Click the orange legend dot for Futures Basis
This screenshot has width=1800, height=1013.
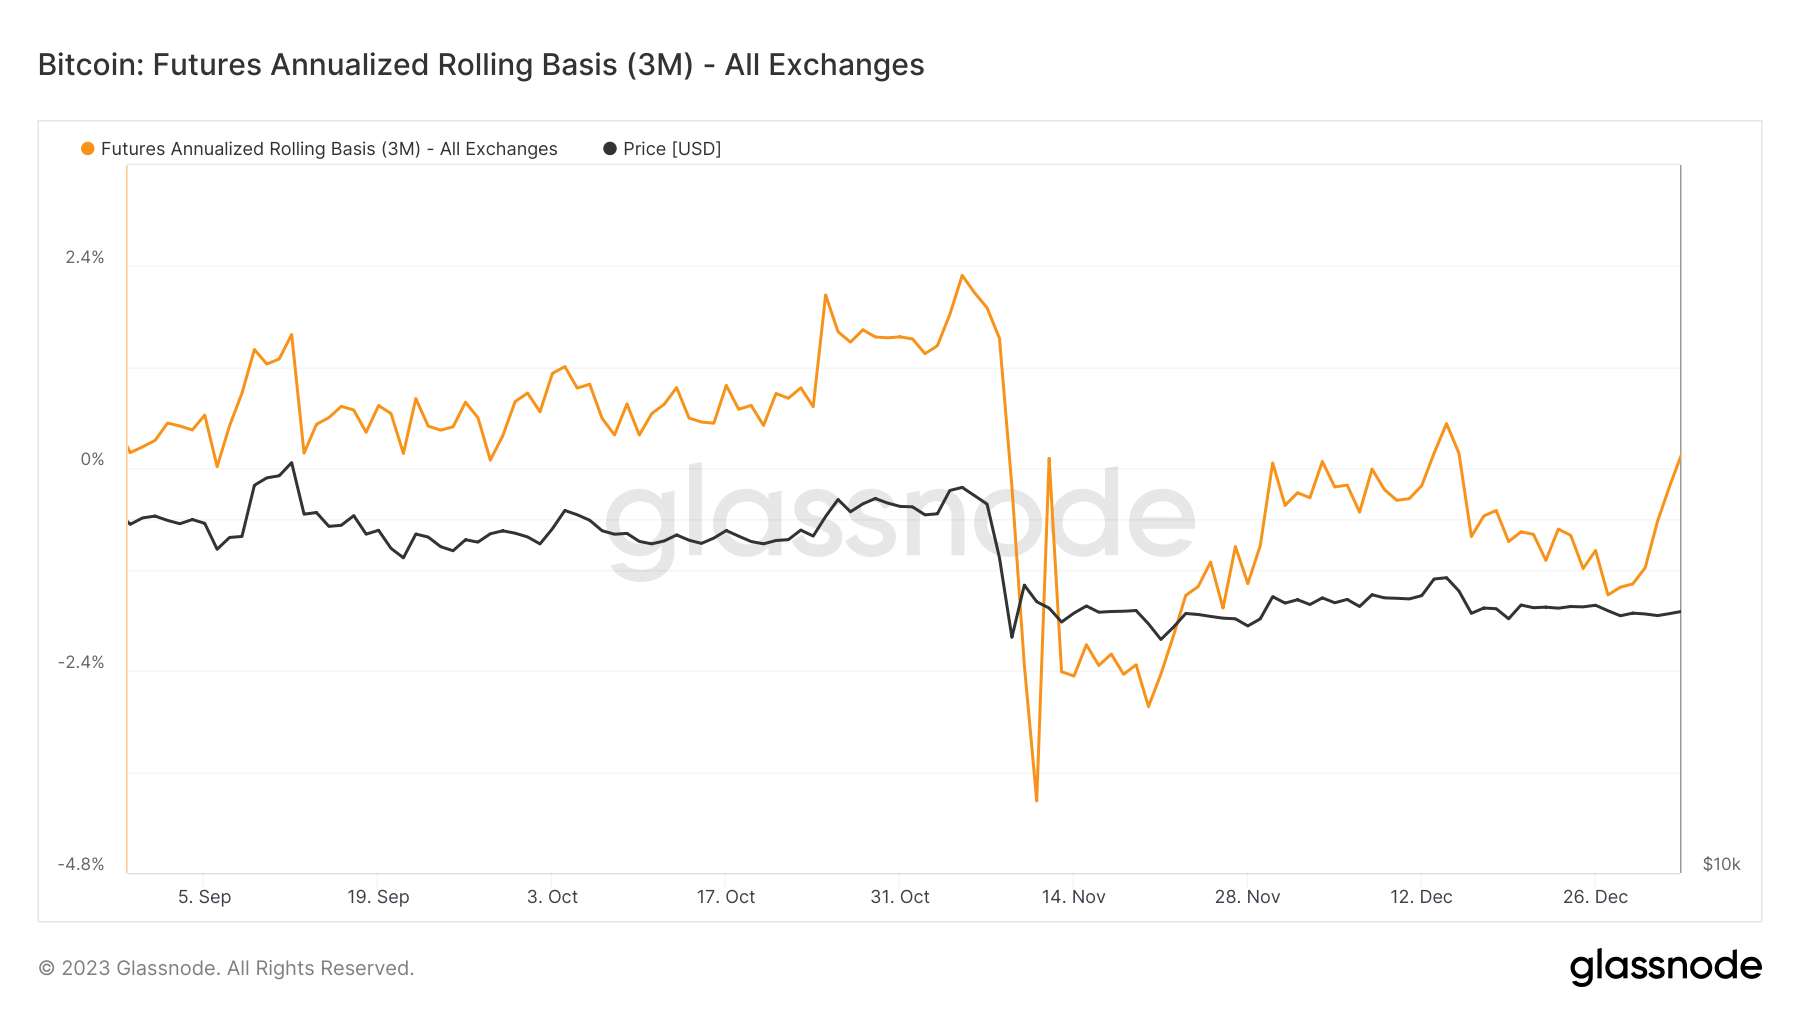pos(88,149)
